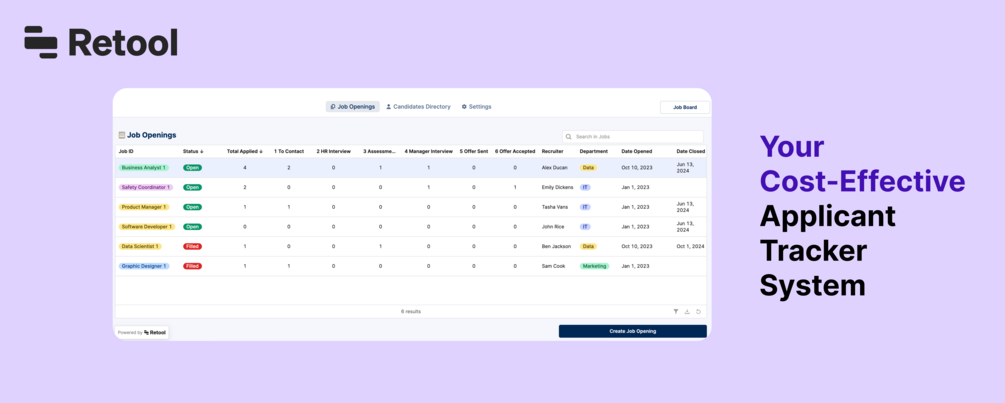Click the 2 HR Interview column header

[333, 152]
